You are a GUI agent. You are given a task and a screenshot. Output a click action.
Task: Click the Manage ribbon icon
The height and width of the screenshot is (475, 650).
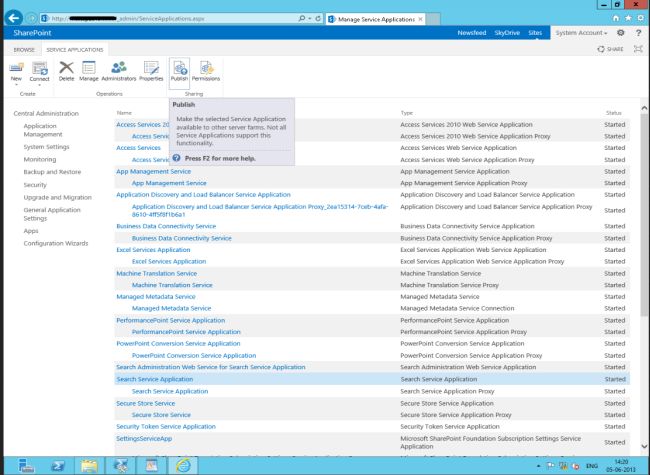click(x=89, y=67)
